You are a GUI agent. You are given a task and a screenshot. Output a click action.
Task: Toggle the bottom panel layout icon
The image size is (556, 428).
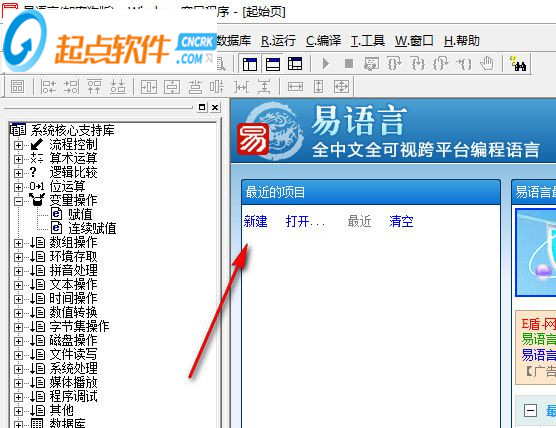pyautogui.click(x=273, y=64)
